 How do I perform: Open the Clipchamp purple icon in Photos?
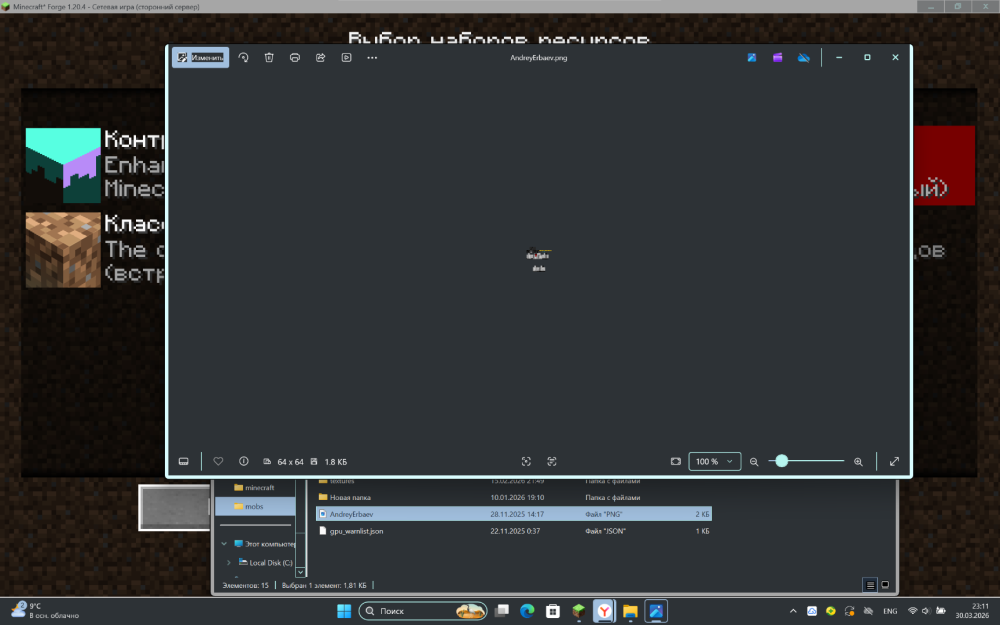click(777, 57)
